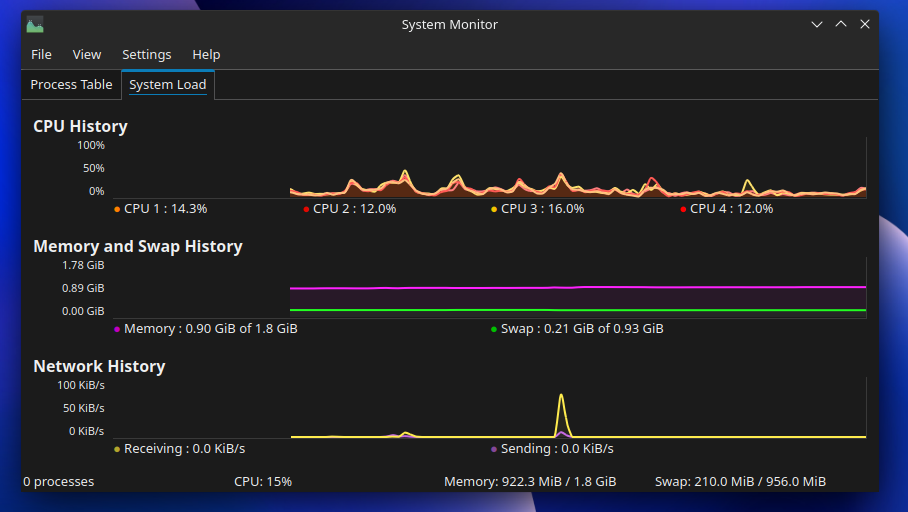Select the System Load tab
This screenshot has height=512, width=908.
168,85
